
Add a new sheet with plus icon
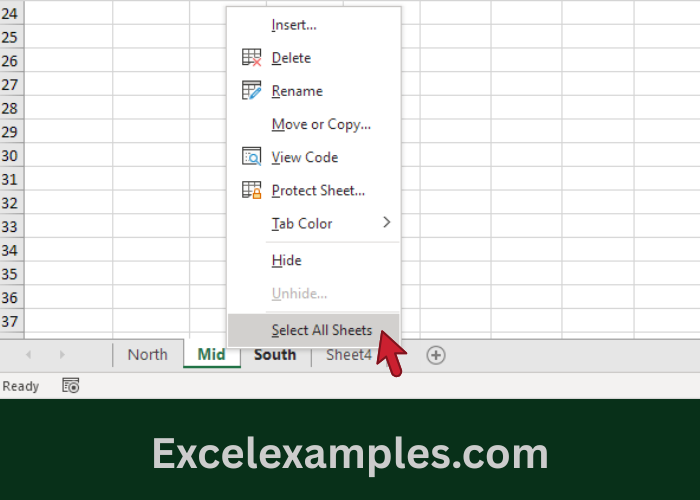pos(436,354)
